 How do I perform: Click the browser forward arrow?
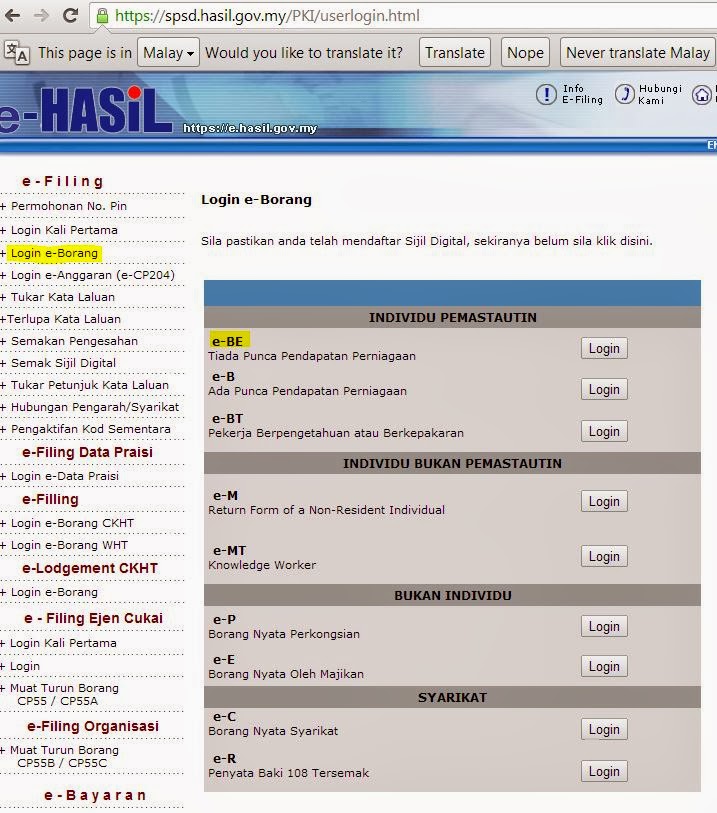tap(41, 16)
